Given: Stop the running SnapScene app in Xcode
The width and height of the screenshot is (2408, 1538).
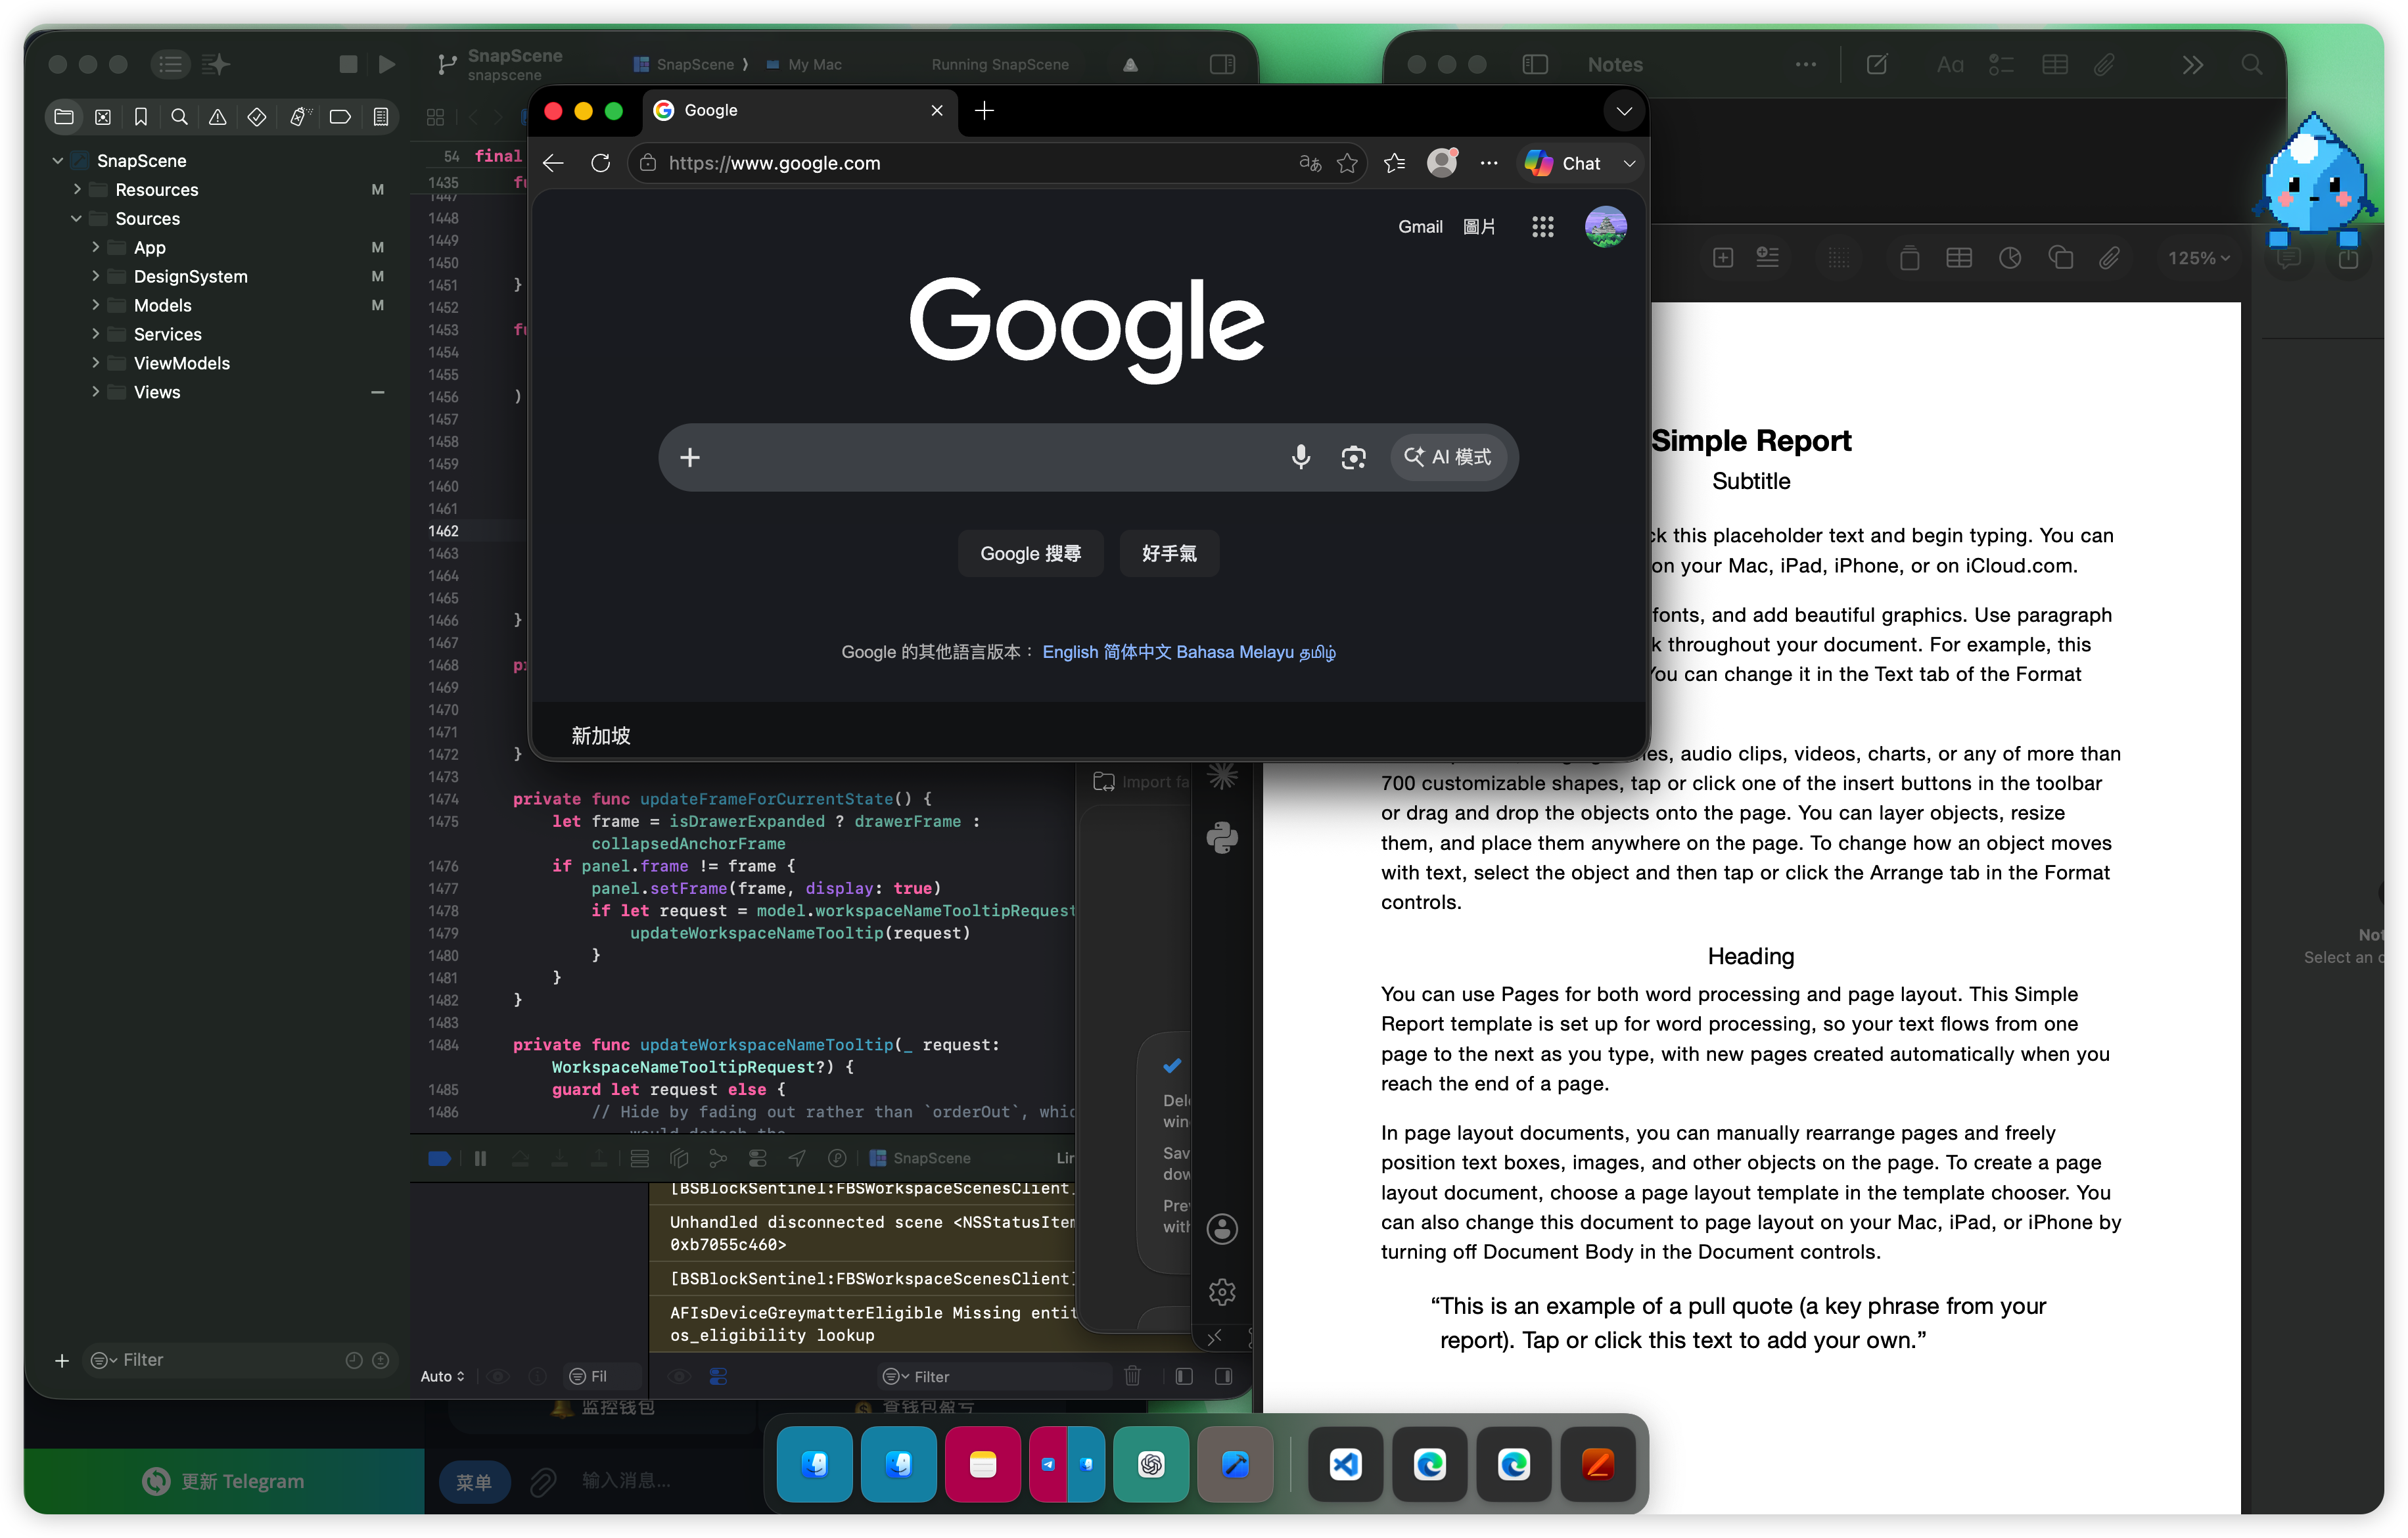Looking at the screenshot, I should point(348,64).
